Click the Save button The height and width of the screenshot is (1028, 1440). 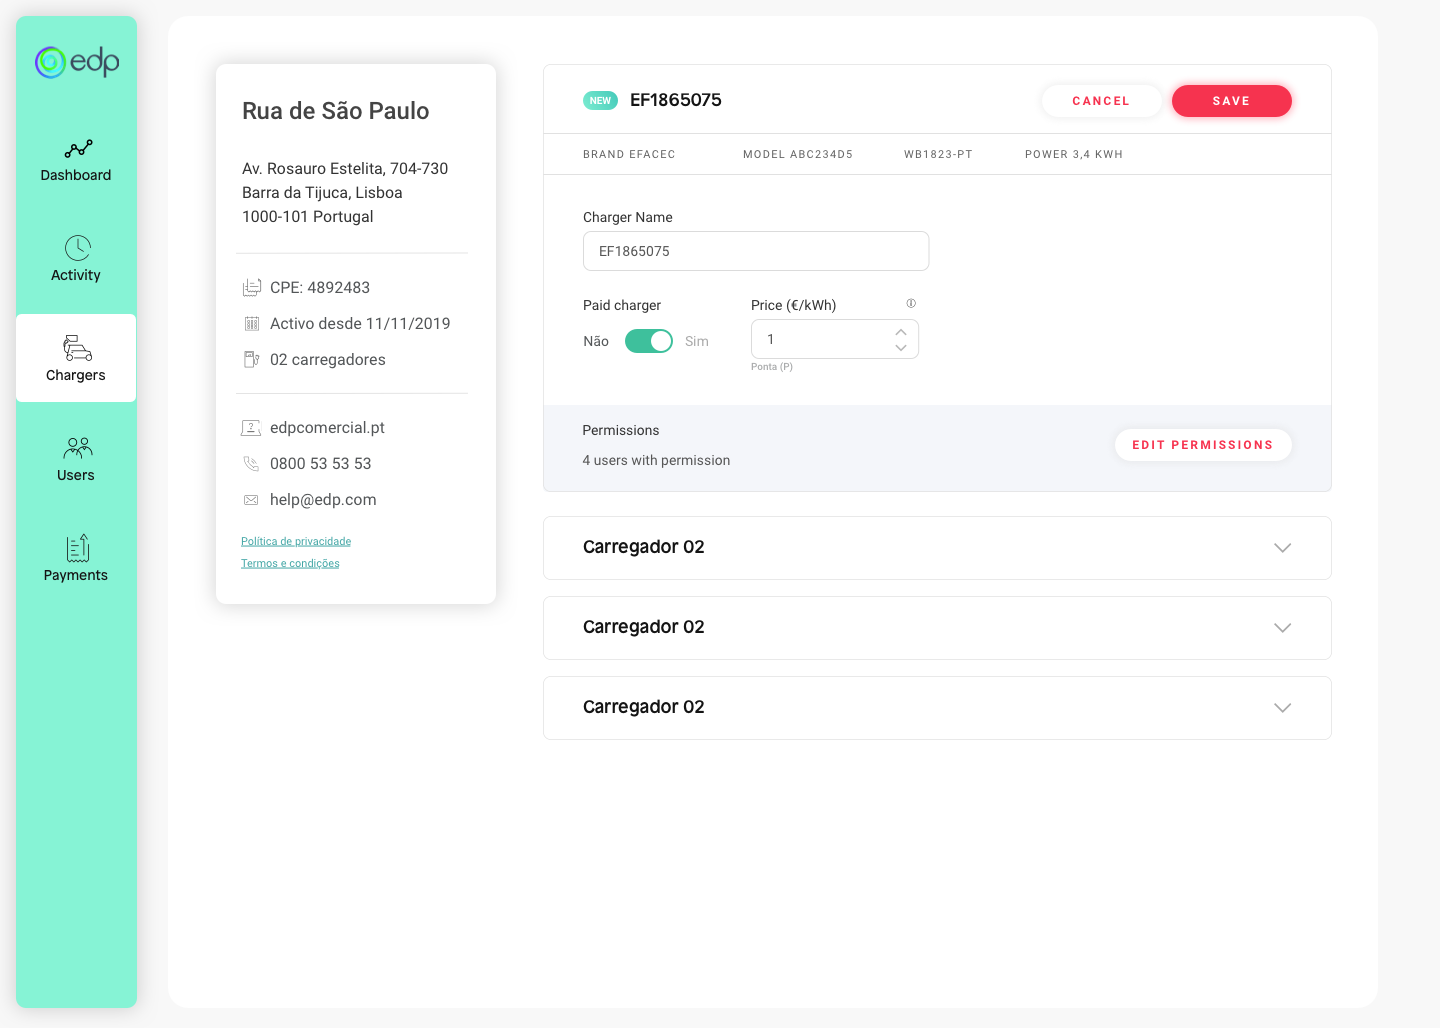[1231, 101]
